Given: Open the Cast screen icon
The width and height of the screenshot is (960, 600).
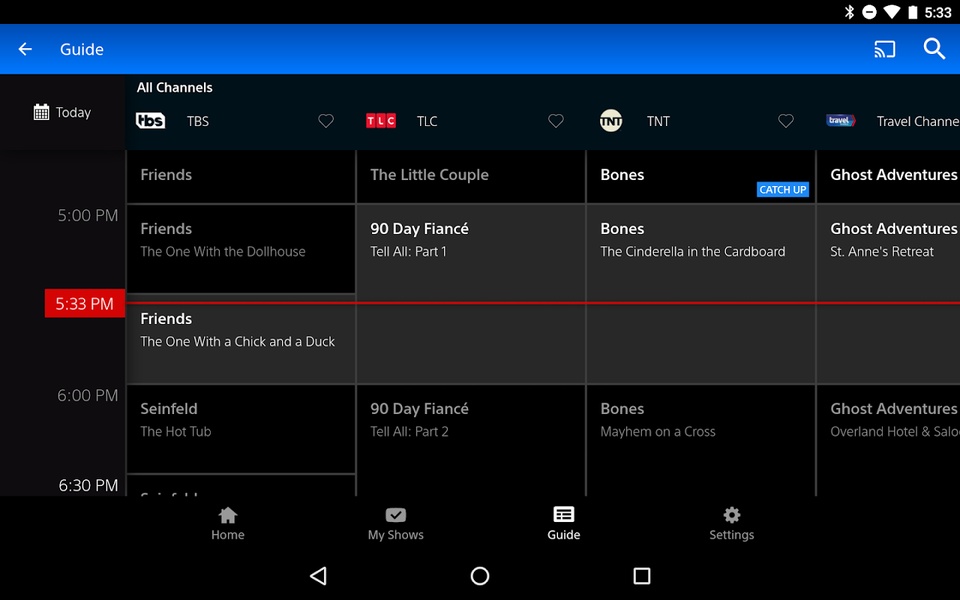Looking at the screenshot, I should coord(884,49).
